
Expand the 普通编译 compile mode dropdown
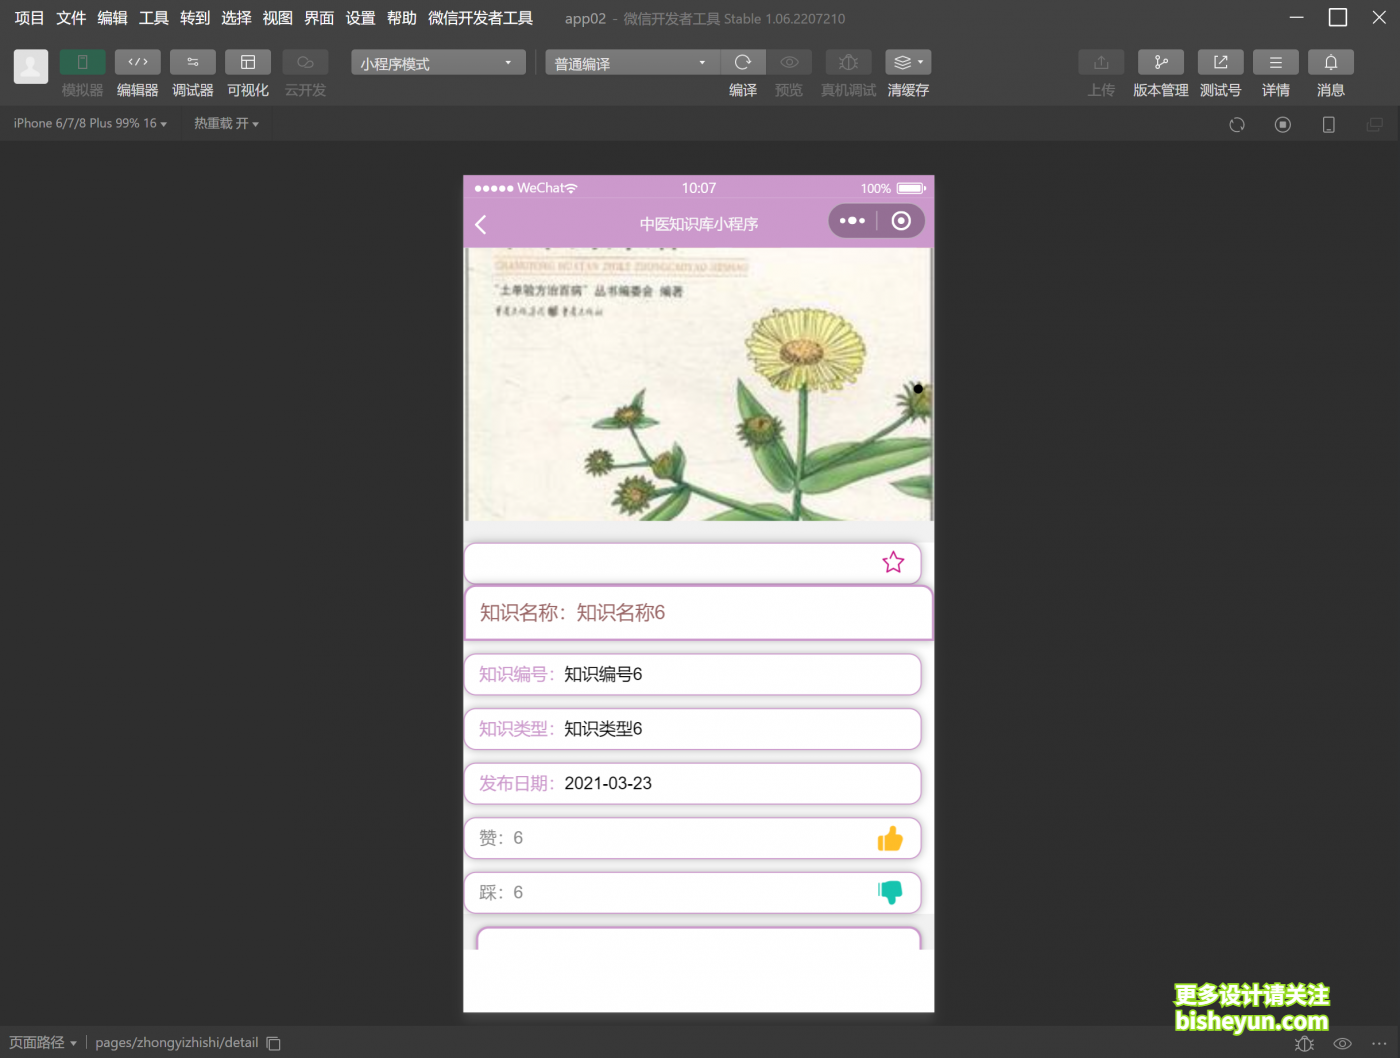pyautogui.click(x=632, y=63)
